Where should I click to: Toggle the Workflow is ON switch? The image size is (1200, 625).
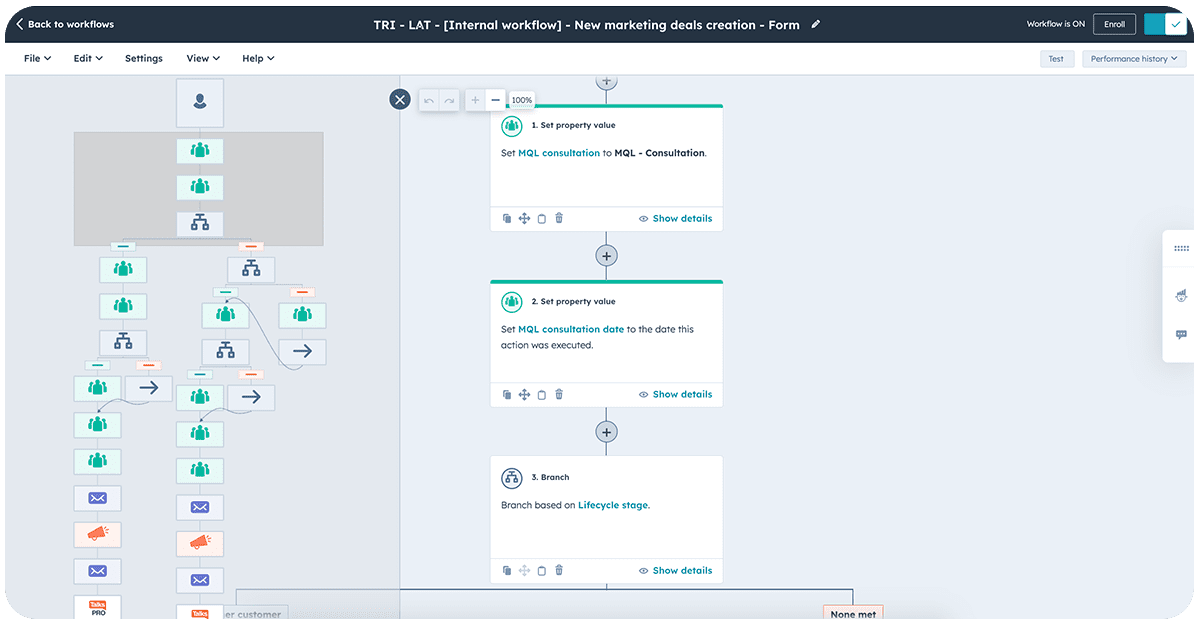tap(1164, 24)
